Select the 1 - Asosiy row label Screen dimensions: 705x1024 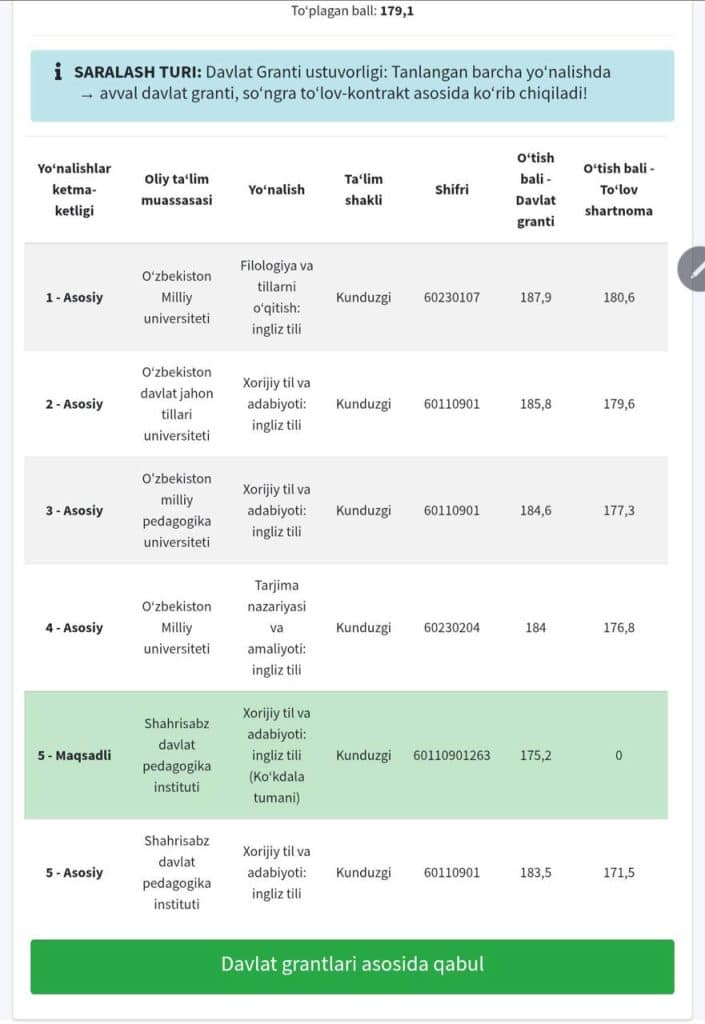pyautogui.click(x=74, y=297)
